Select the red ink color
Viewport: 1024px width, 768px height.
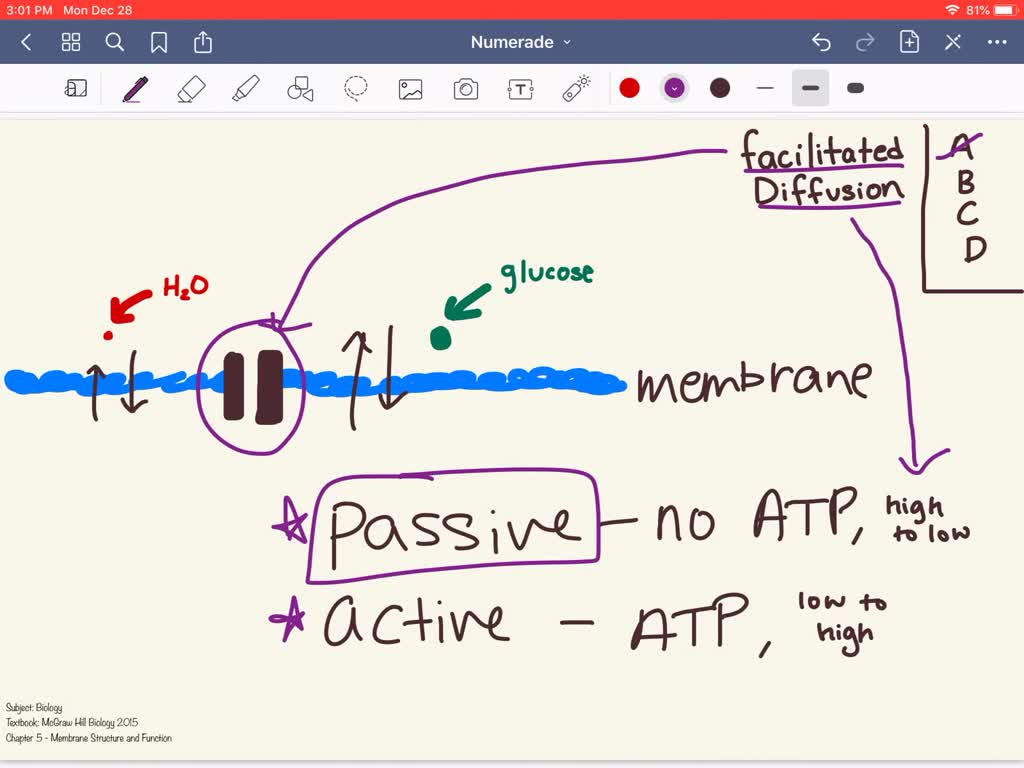(x=630, y=88)
